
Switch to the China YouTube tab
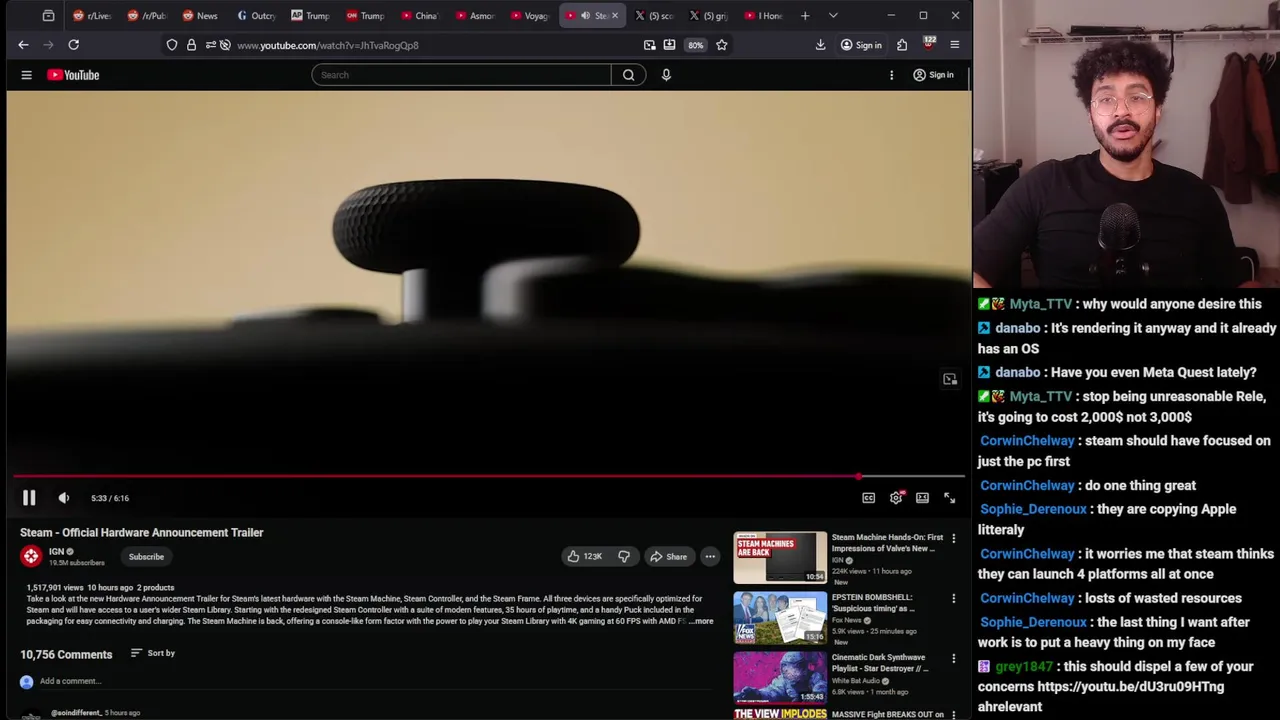pyautogui.click(x=419, y=16)
